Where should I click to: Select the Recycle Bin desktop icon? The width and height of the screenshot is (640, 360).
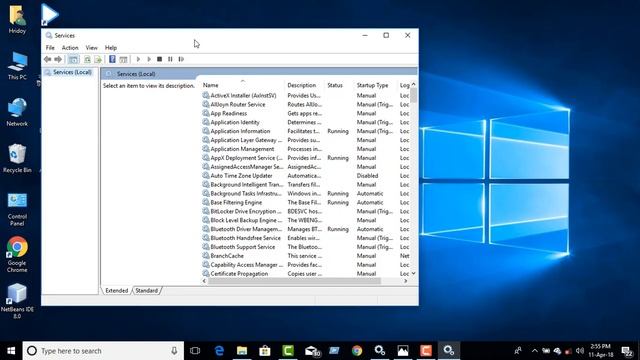[17, 159]
